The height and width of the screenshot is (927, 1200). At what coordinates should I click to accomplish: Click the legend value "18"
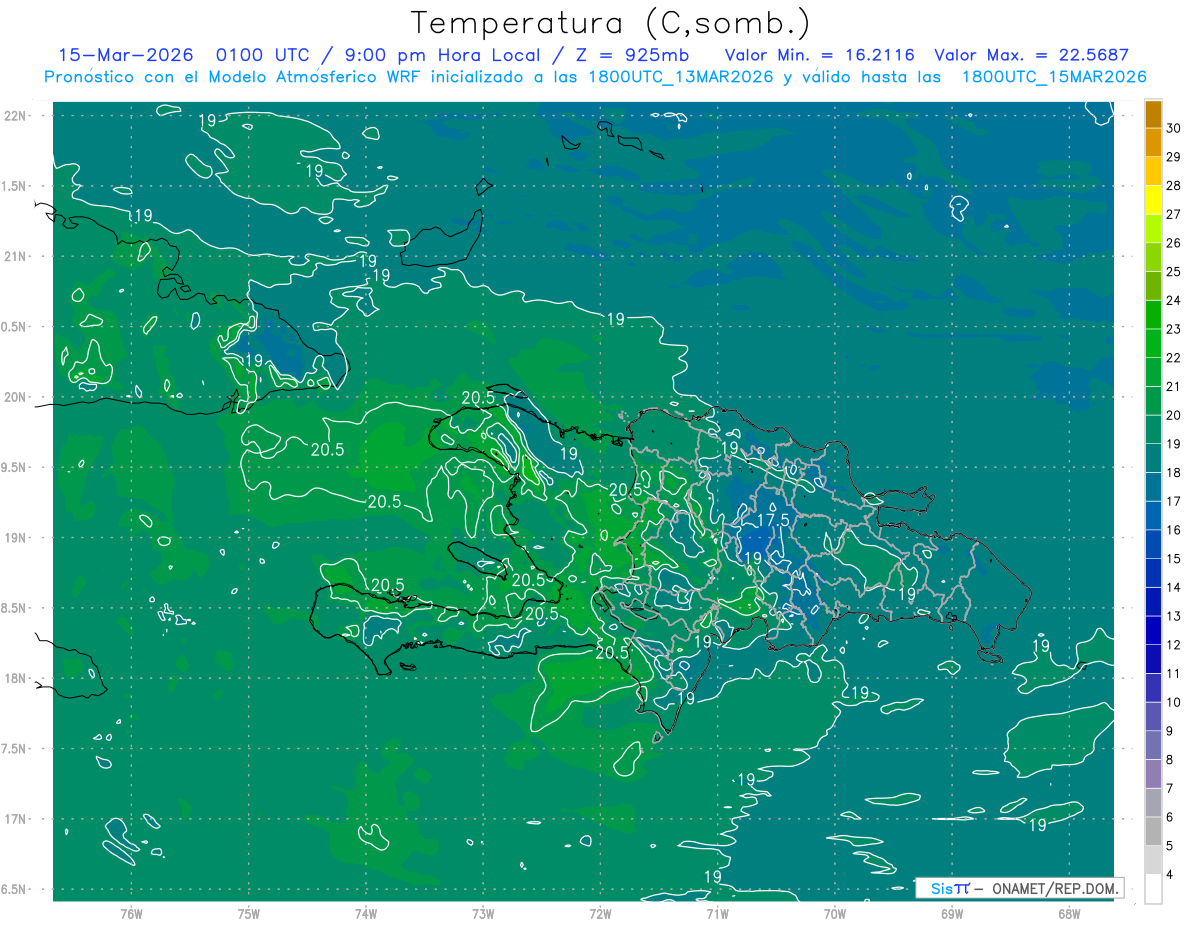[x=1174, y=472]
